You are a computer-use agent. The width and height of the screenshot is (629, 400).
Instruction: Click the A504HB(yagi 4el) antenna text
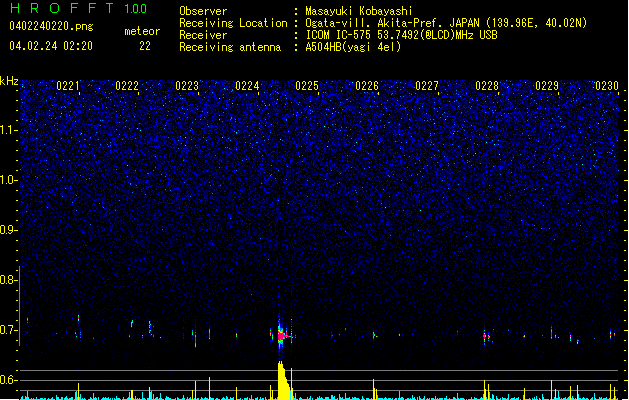353,47
